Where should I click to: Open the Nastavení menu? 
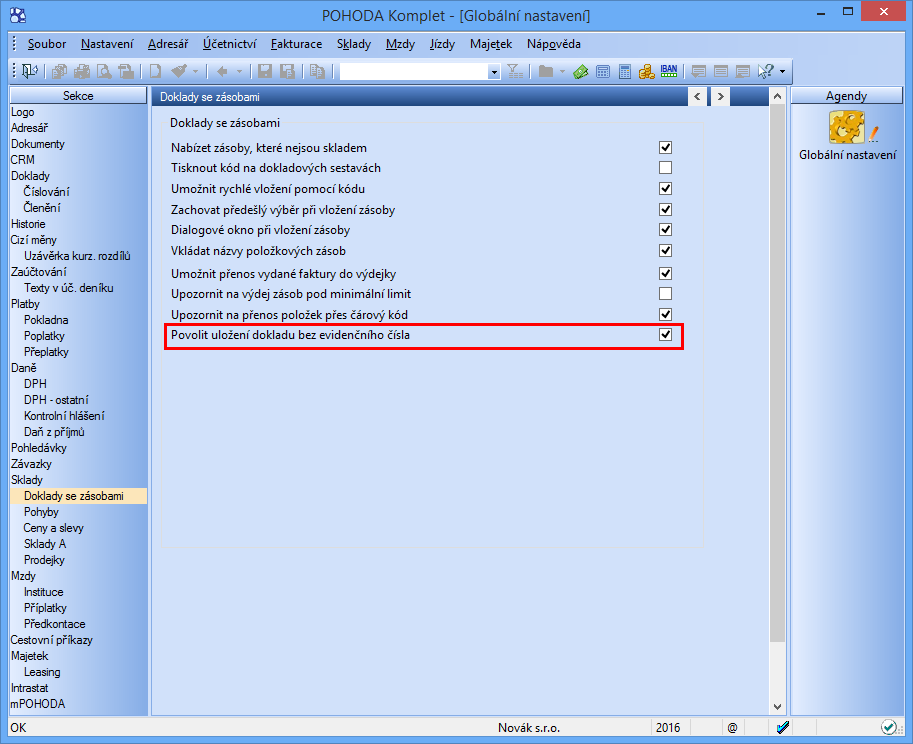(107, 44)
